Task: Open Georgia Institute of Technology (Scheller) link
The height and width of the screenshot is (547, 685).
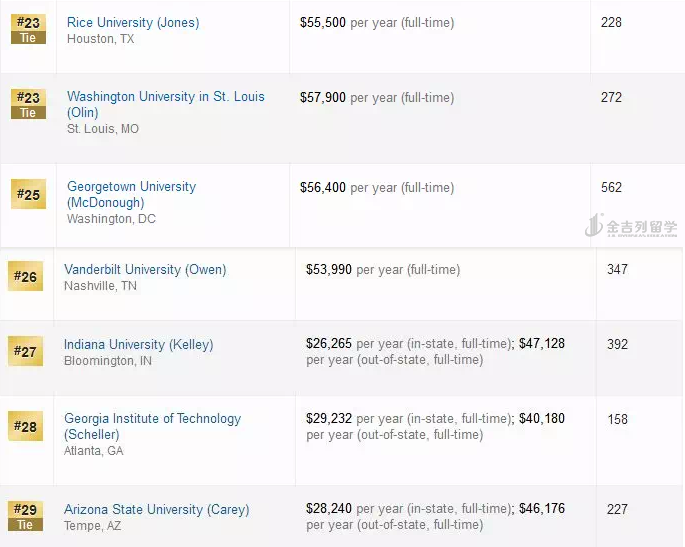Action: (152, 419)
